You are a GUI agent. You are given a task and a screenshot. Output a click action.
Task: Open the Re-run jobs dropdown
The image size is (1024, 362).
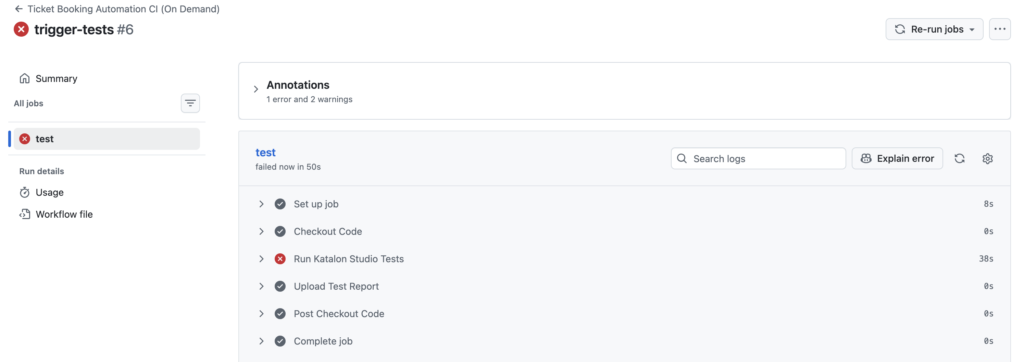pyautogui.click(x=934, y=29)
